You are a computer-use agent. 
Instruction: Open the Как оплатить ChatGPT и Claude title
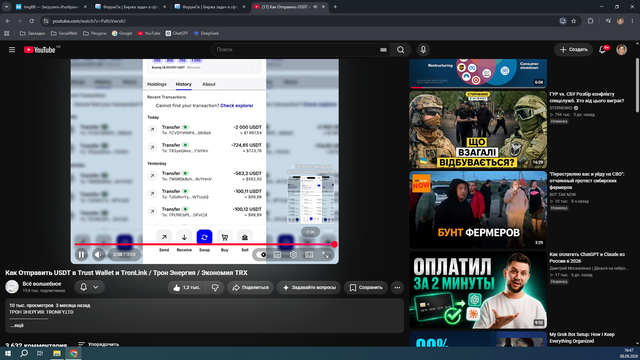(x=587, y=257)
